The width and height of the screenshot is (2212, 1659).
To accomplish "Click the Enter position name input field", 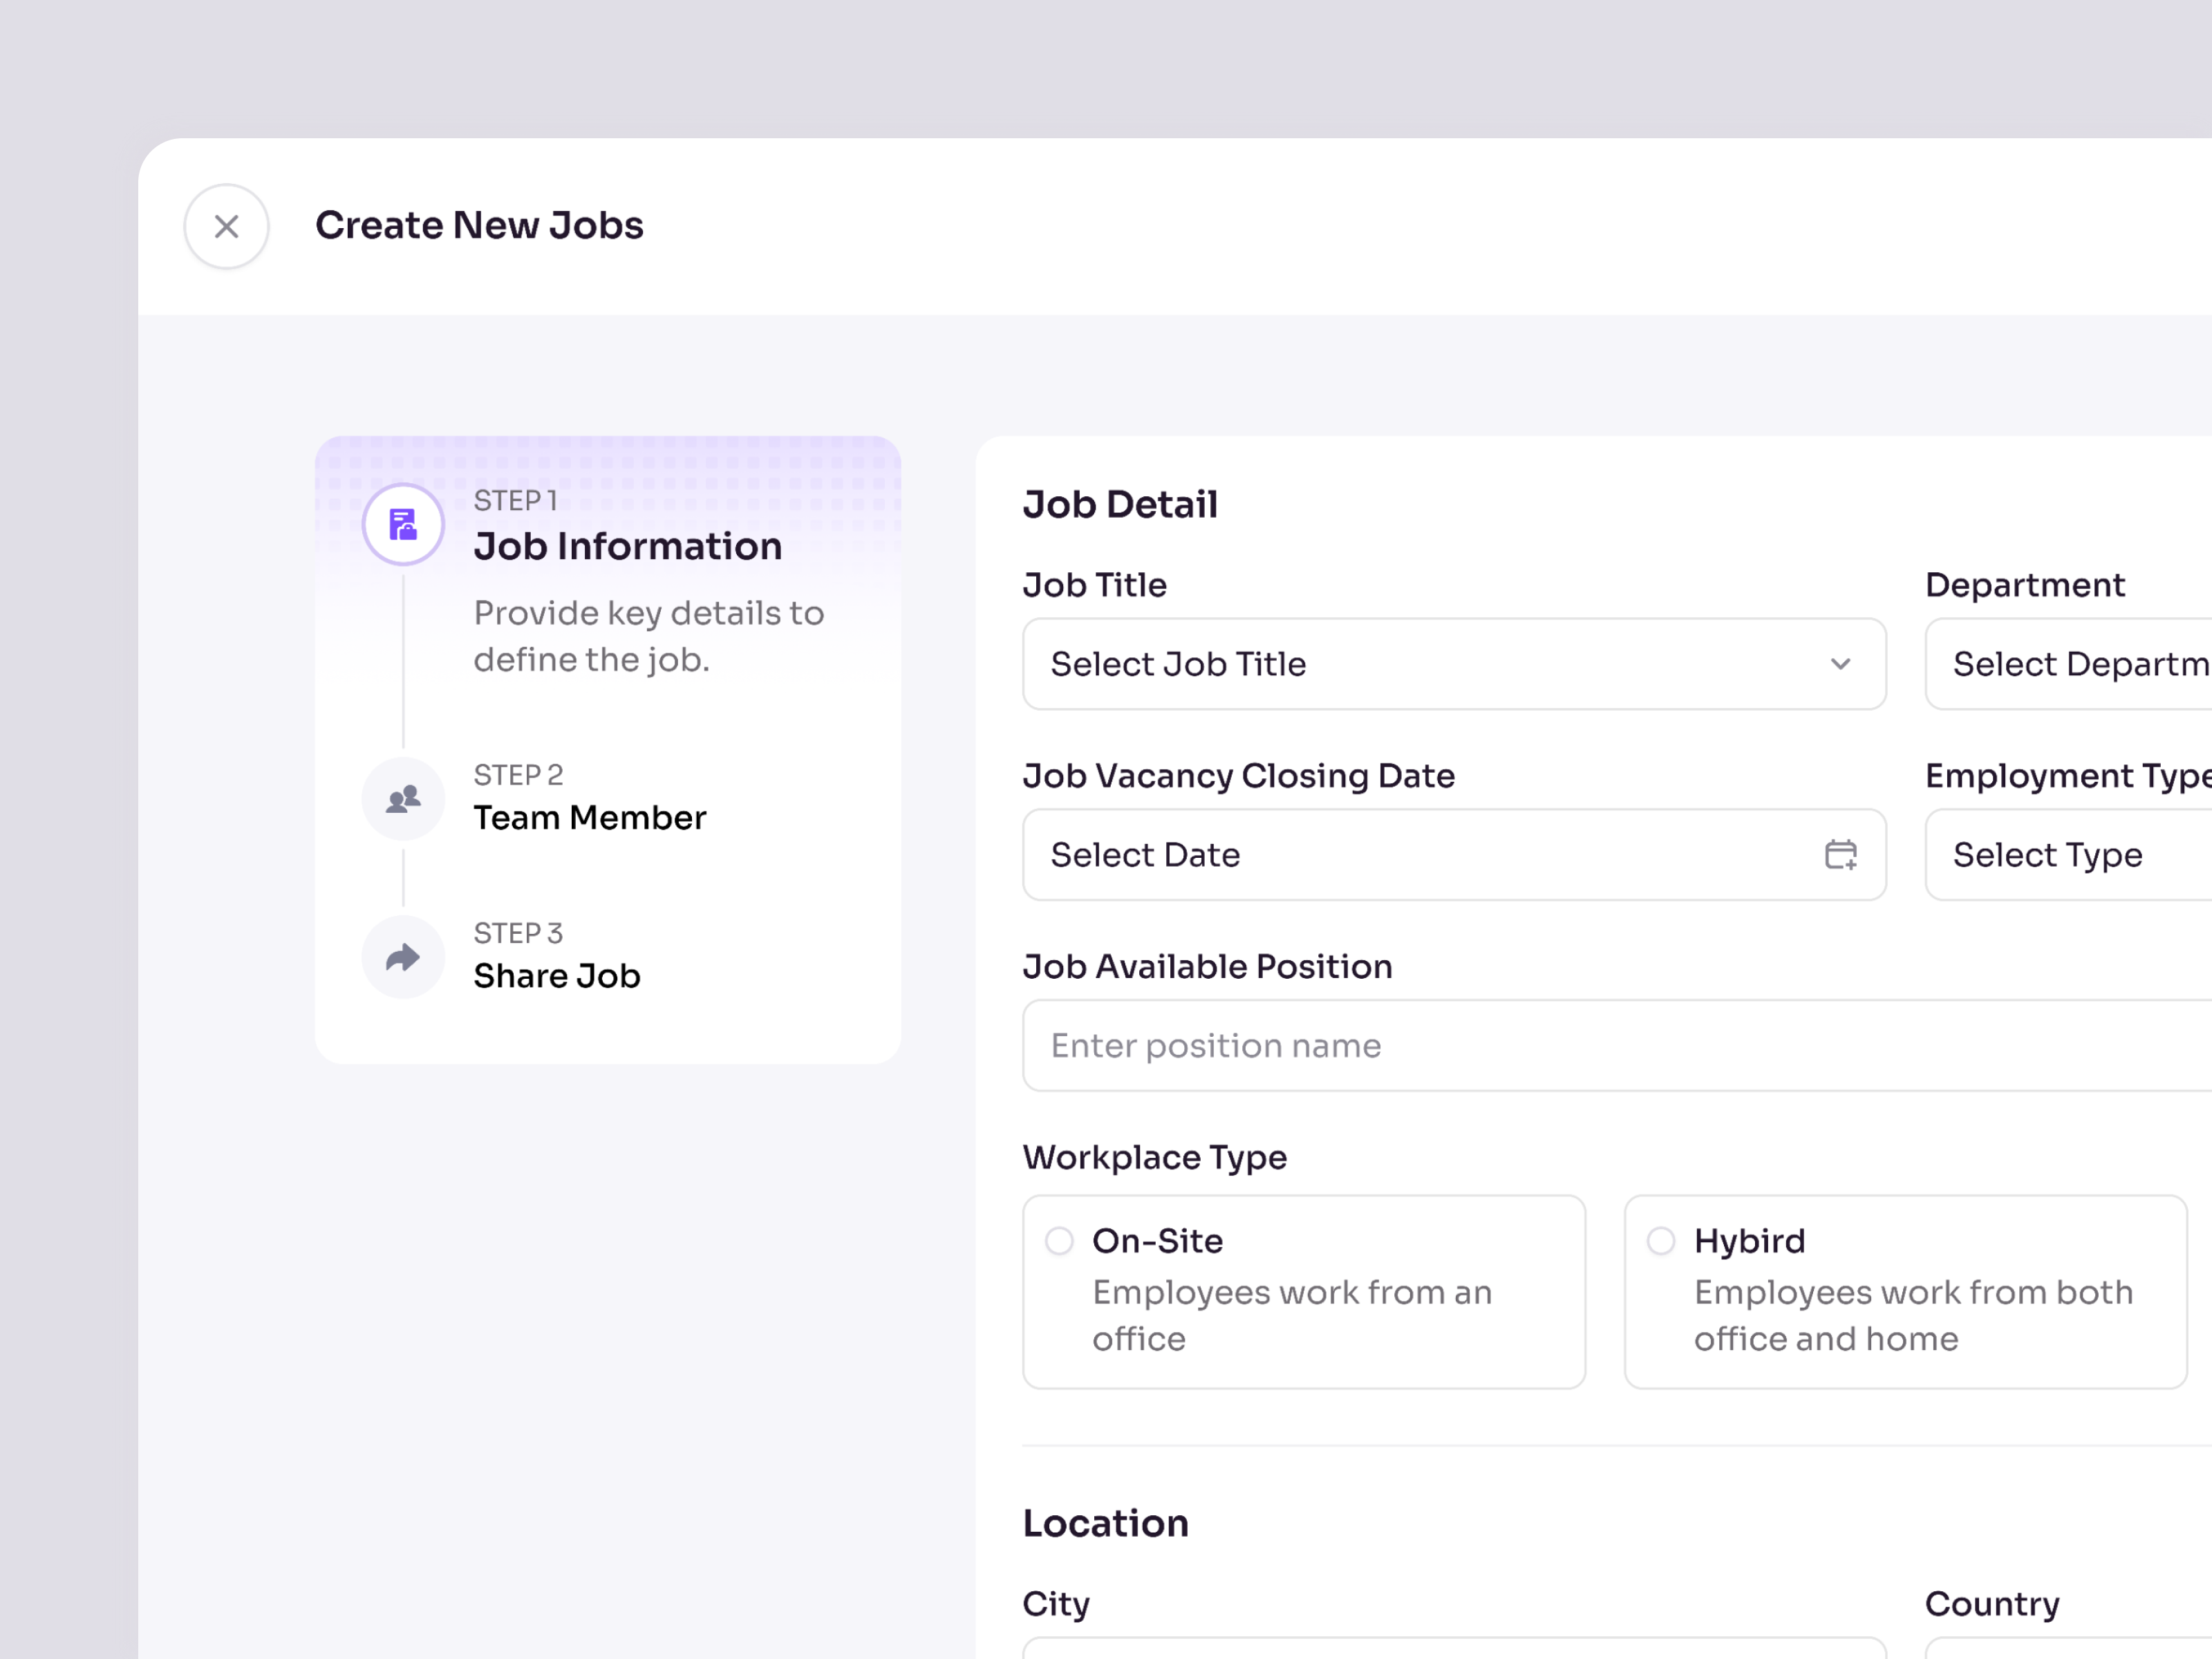I will click(x=1400, y=1045).
